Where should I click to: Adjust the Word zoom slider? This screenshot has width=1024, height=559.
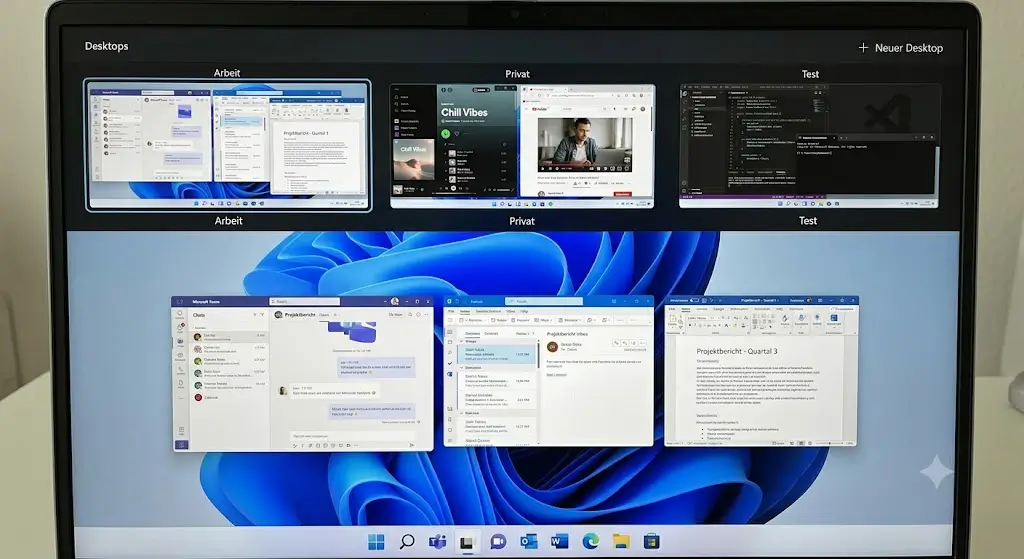[x=829, y=443]
